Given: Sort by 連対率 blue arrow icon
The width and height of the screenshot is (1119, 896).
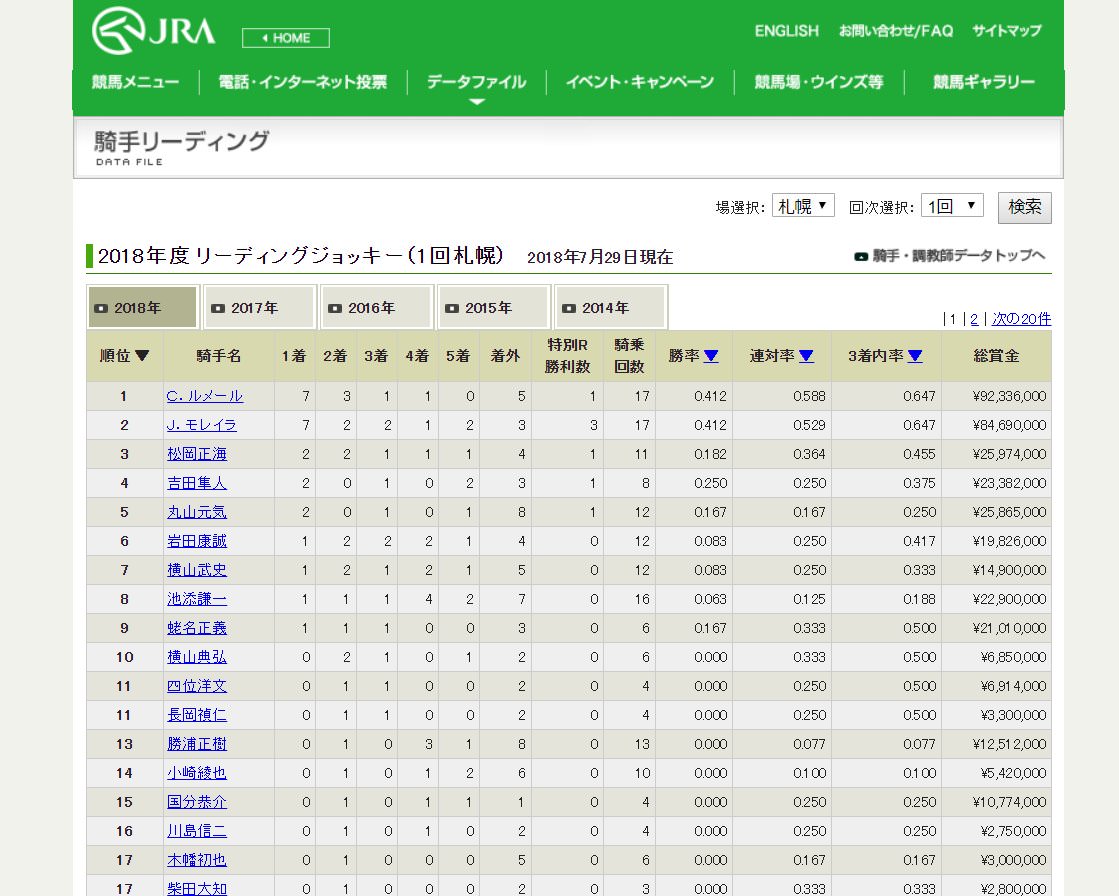Looking at the screenshot, I should pyautogui.click(x=806, y=355).
